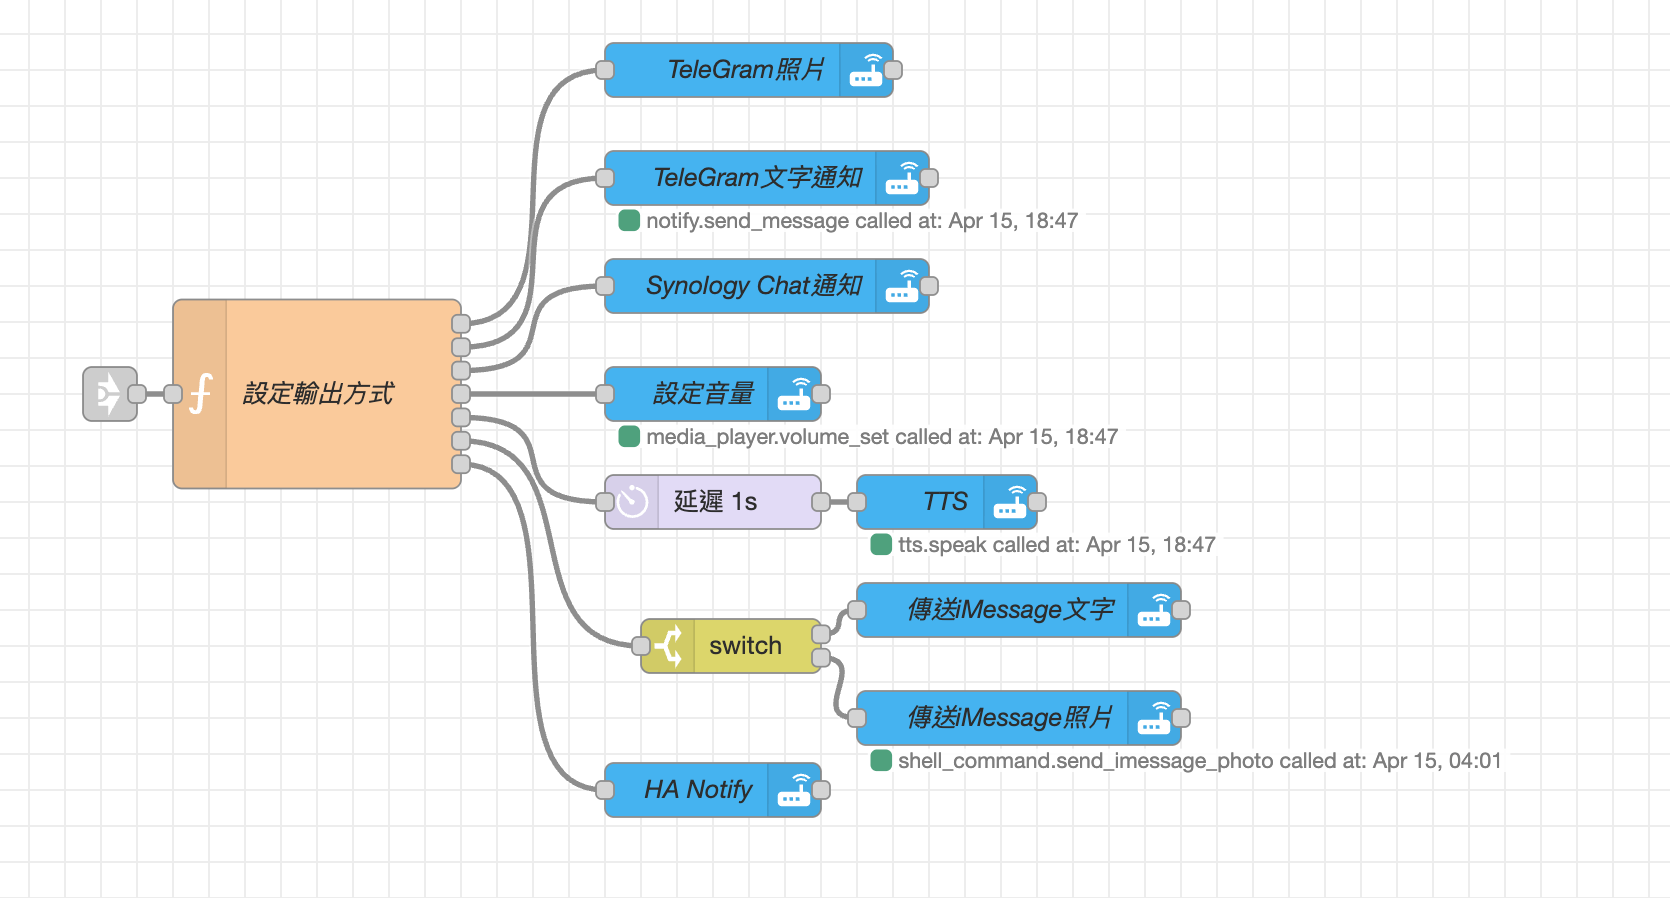This screenshot has width=1670, height=898.
Task: Click the timer icon on 延遲 1s node
Action: coord(633,502)
